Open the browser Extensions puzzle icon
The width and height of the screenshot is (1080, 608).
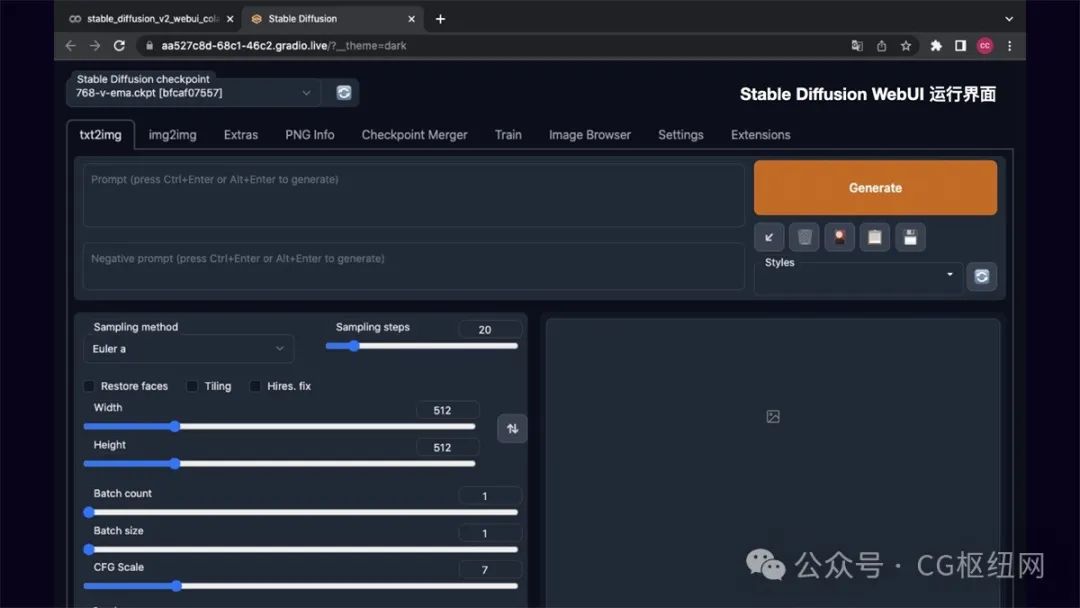[x=935, y=45]
